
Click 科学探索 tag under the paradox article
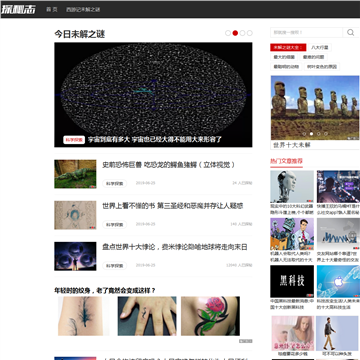coord(115,266)
